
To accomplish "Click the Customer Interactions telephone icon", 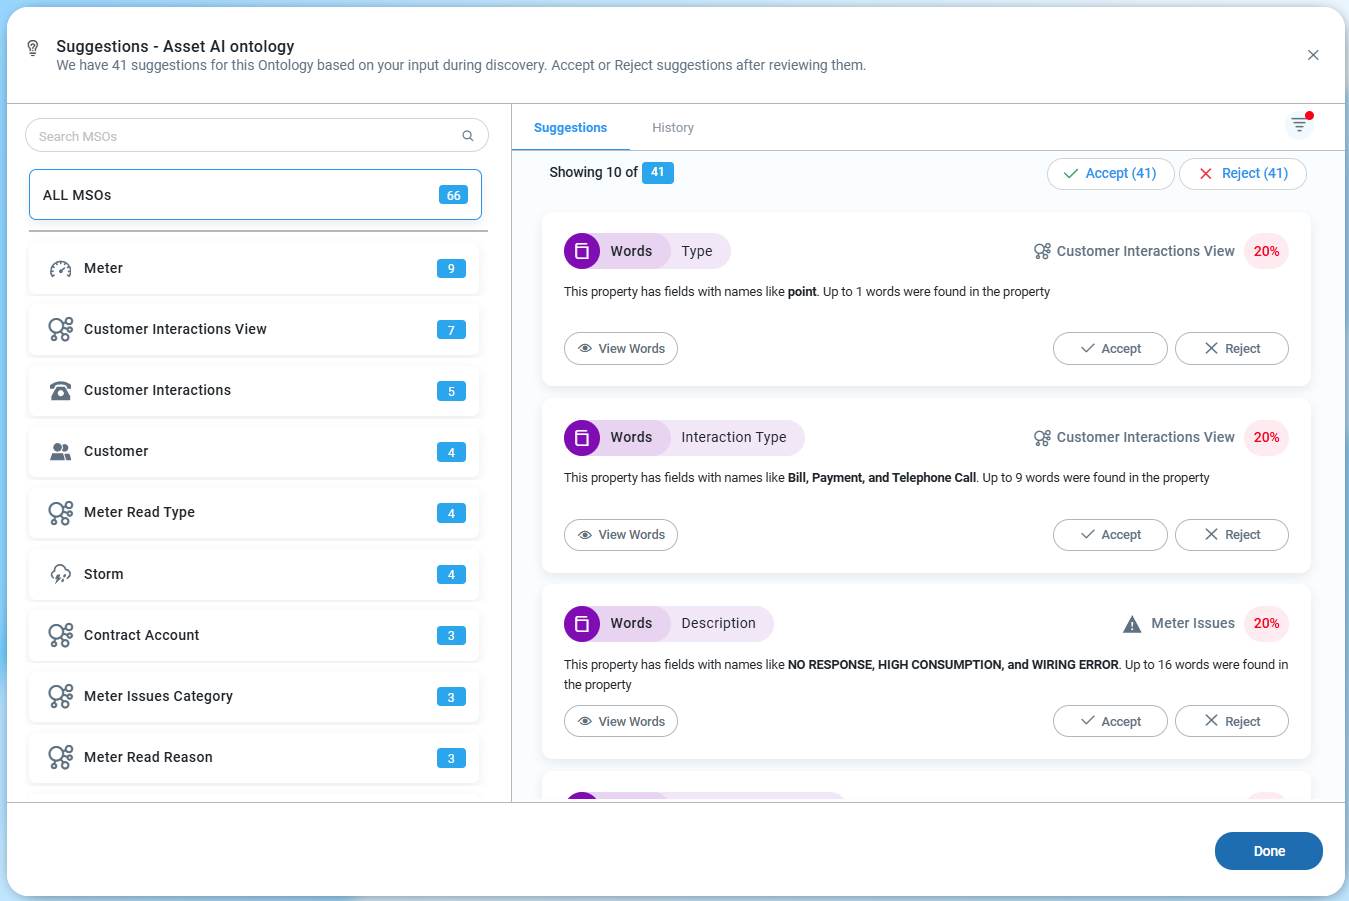I will pyautogui.click(x=61, y=391).
